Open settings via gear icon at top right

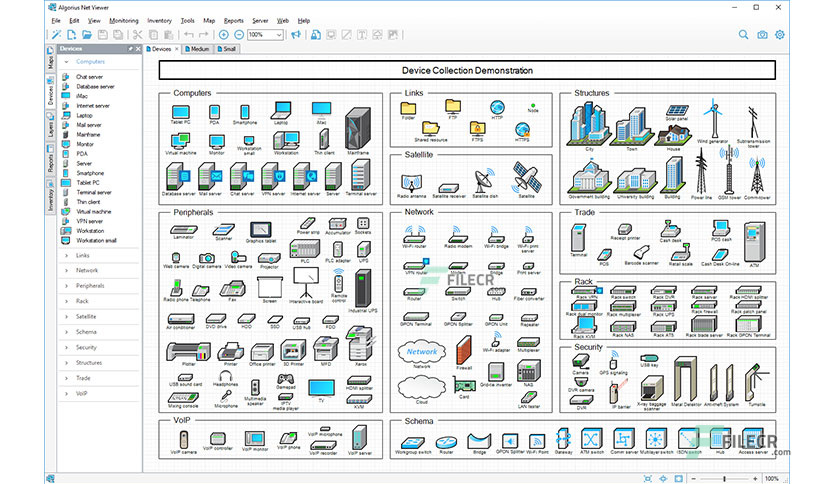point(780,35)
